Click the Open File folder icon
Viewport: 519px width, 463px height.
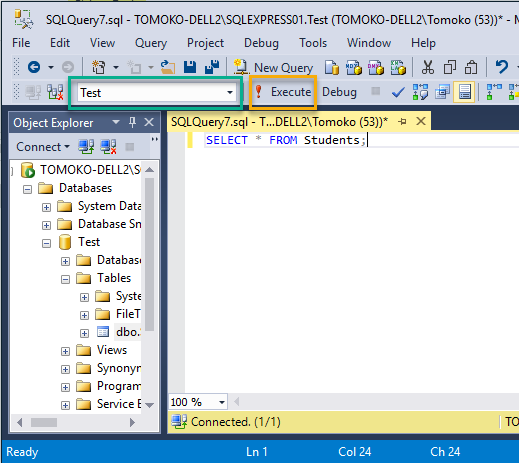point(168,67)
